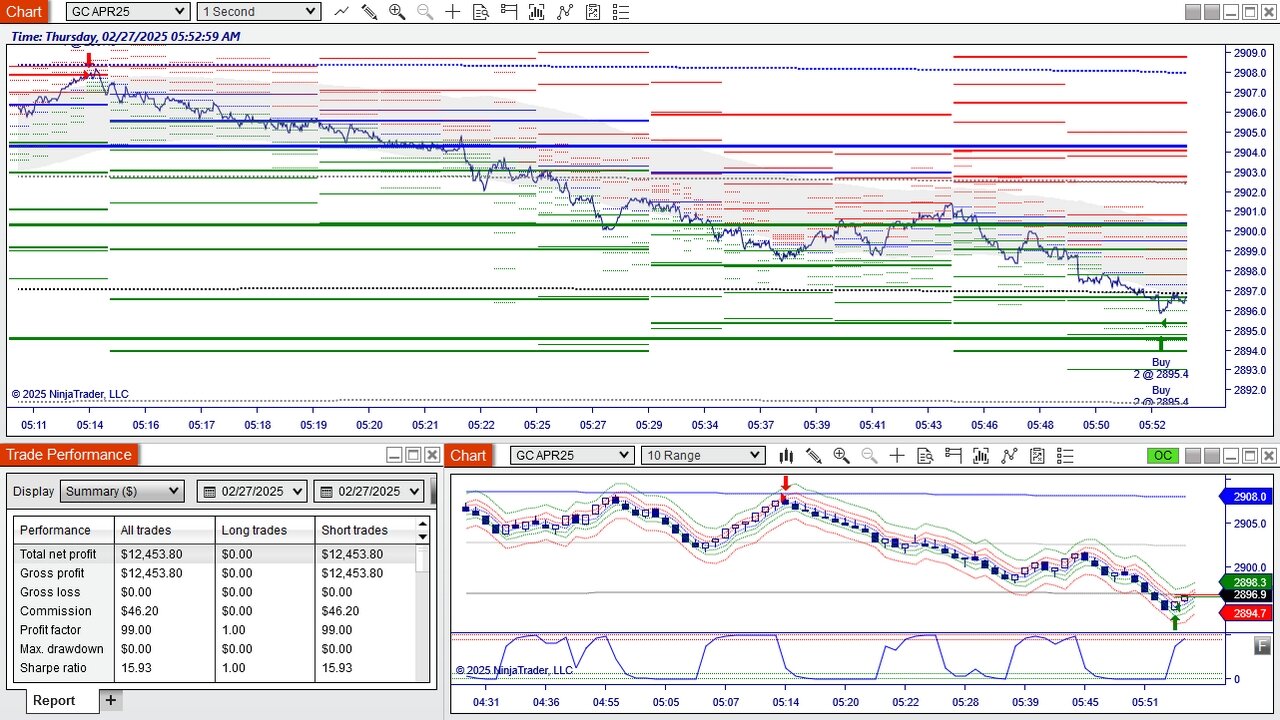Click the Sharpe ratio row label
The width and height of the screenshot is (1280, 720).
tap(53, 669)
